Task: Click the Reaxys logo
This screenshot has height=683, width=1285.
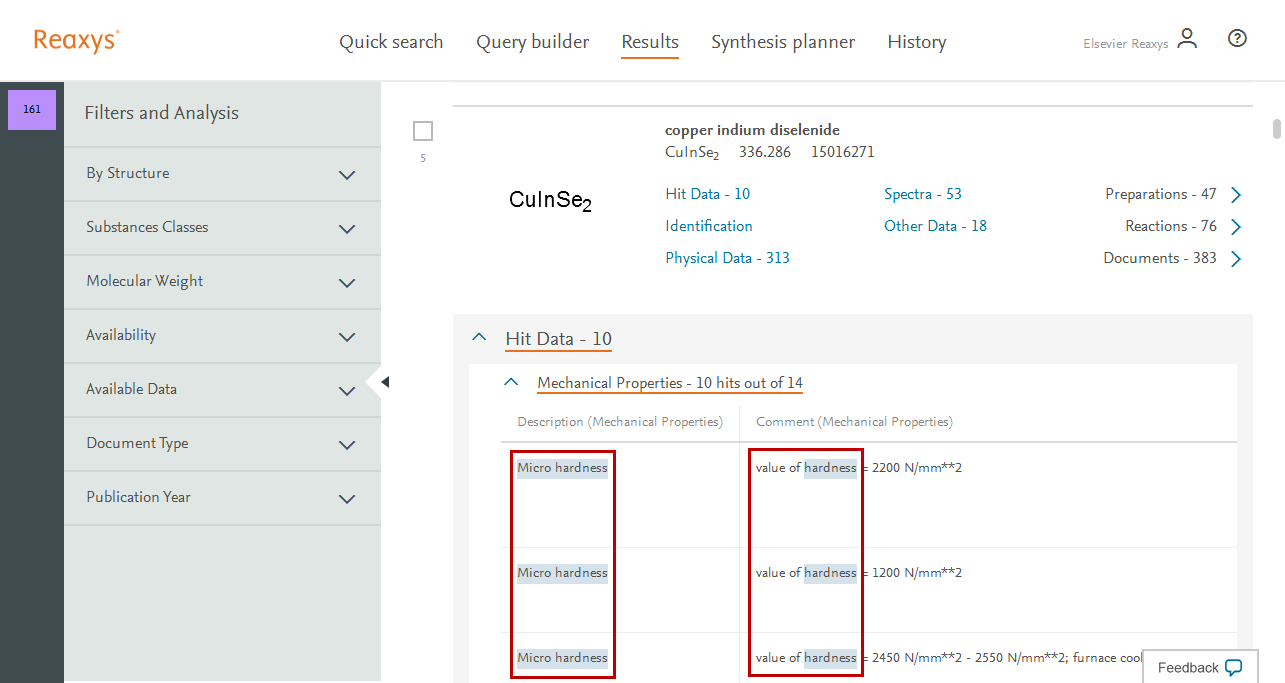Action: (x=76, y=41)
